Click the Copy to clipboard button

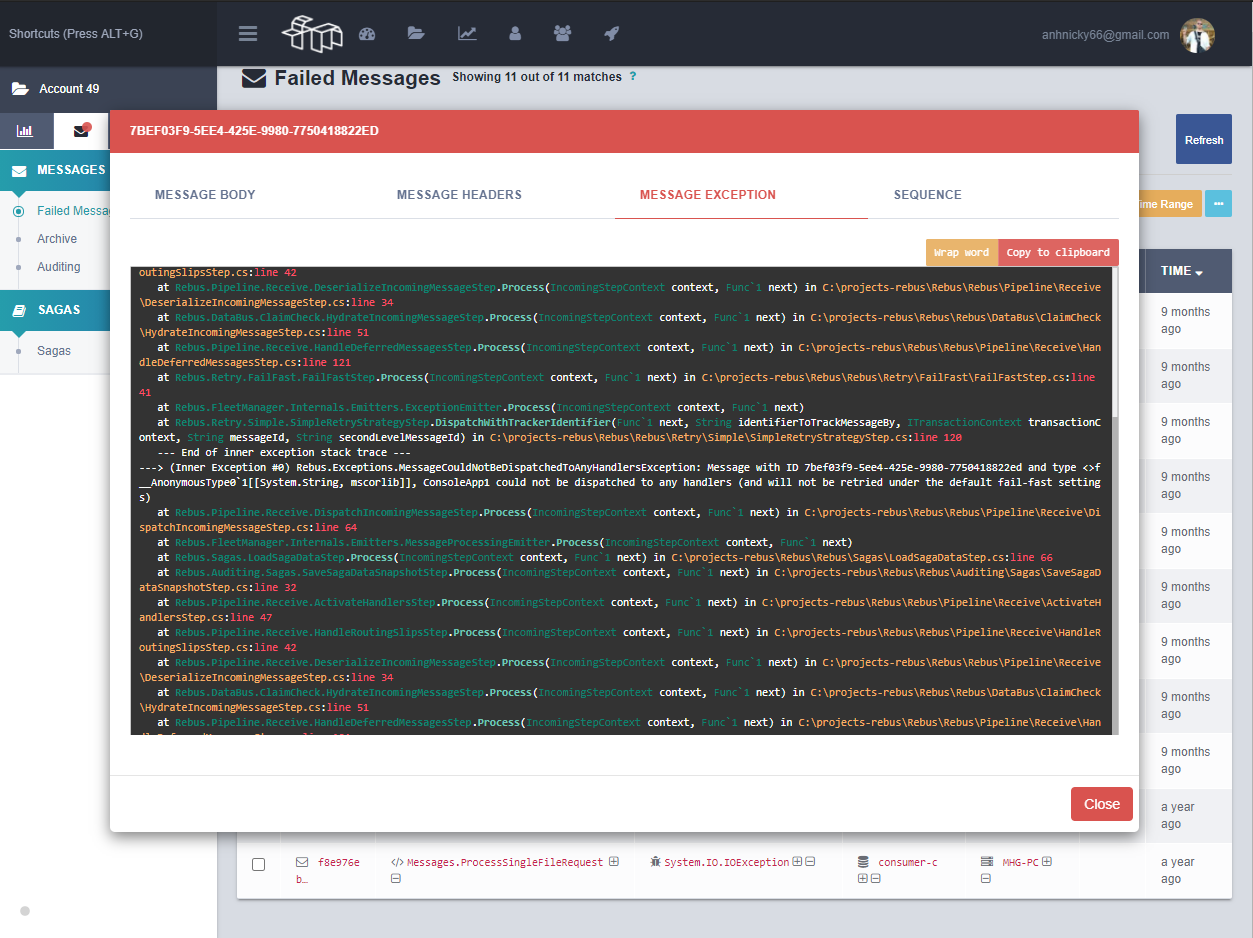1058,252
